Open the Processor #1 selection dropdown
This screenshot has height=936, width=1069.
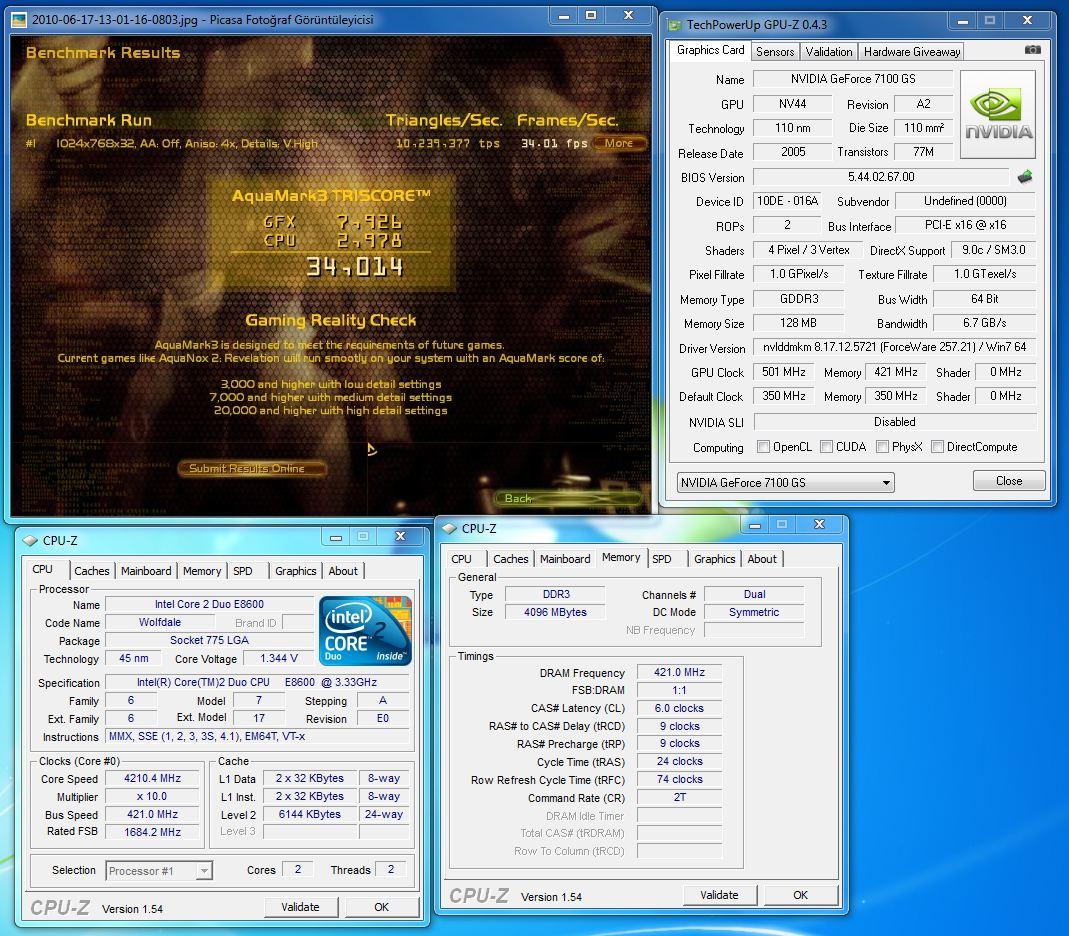[x=159, y=871]
